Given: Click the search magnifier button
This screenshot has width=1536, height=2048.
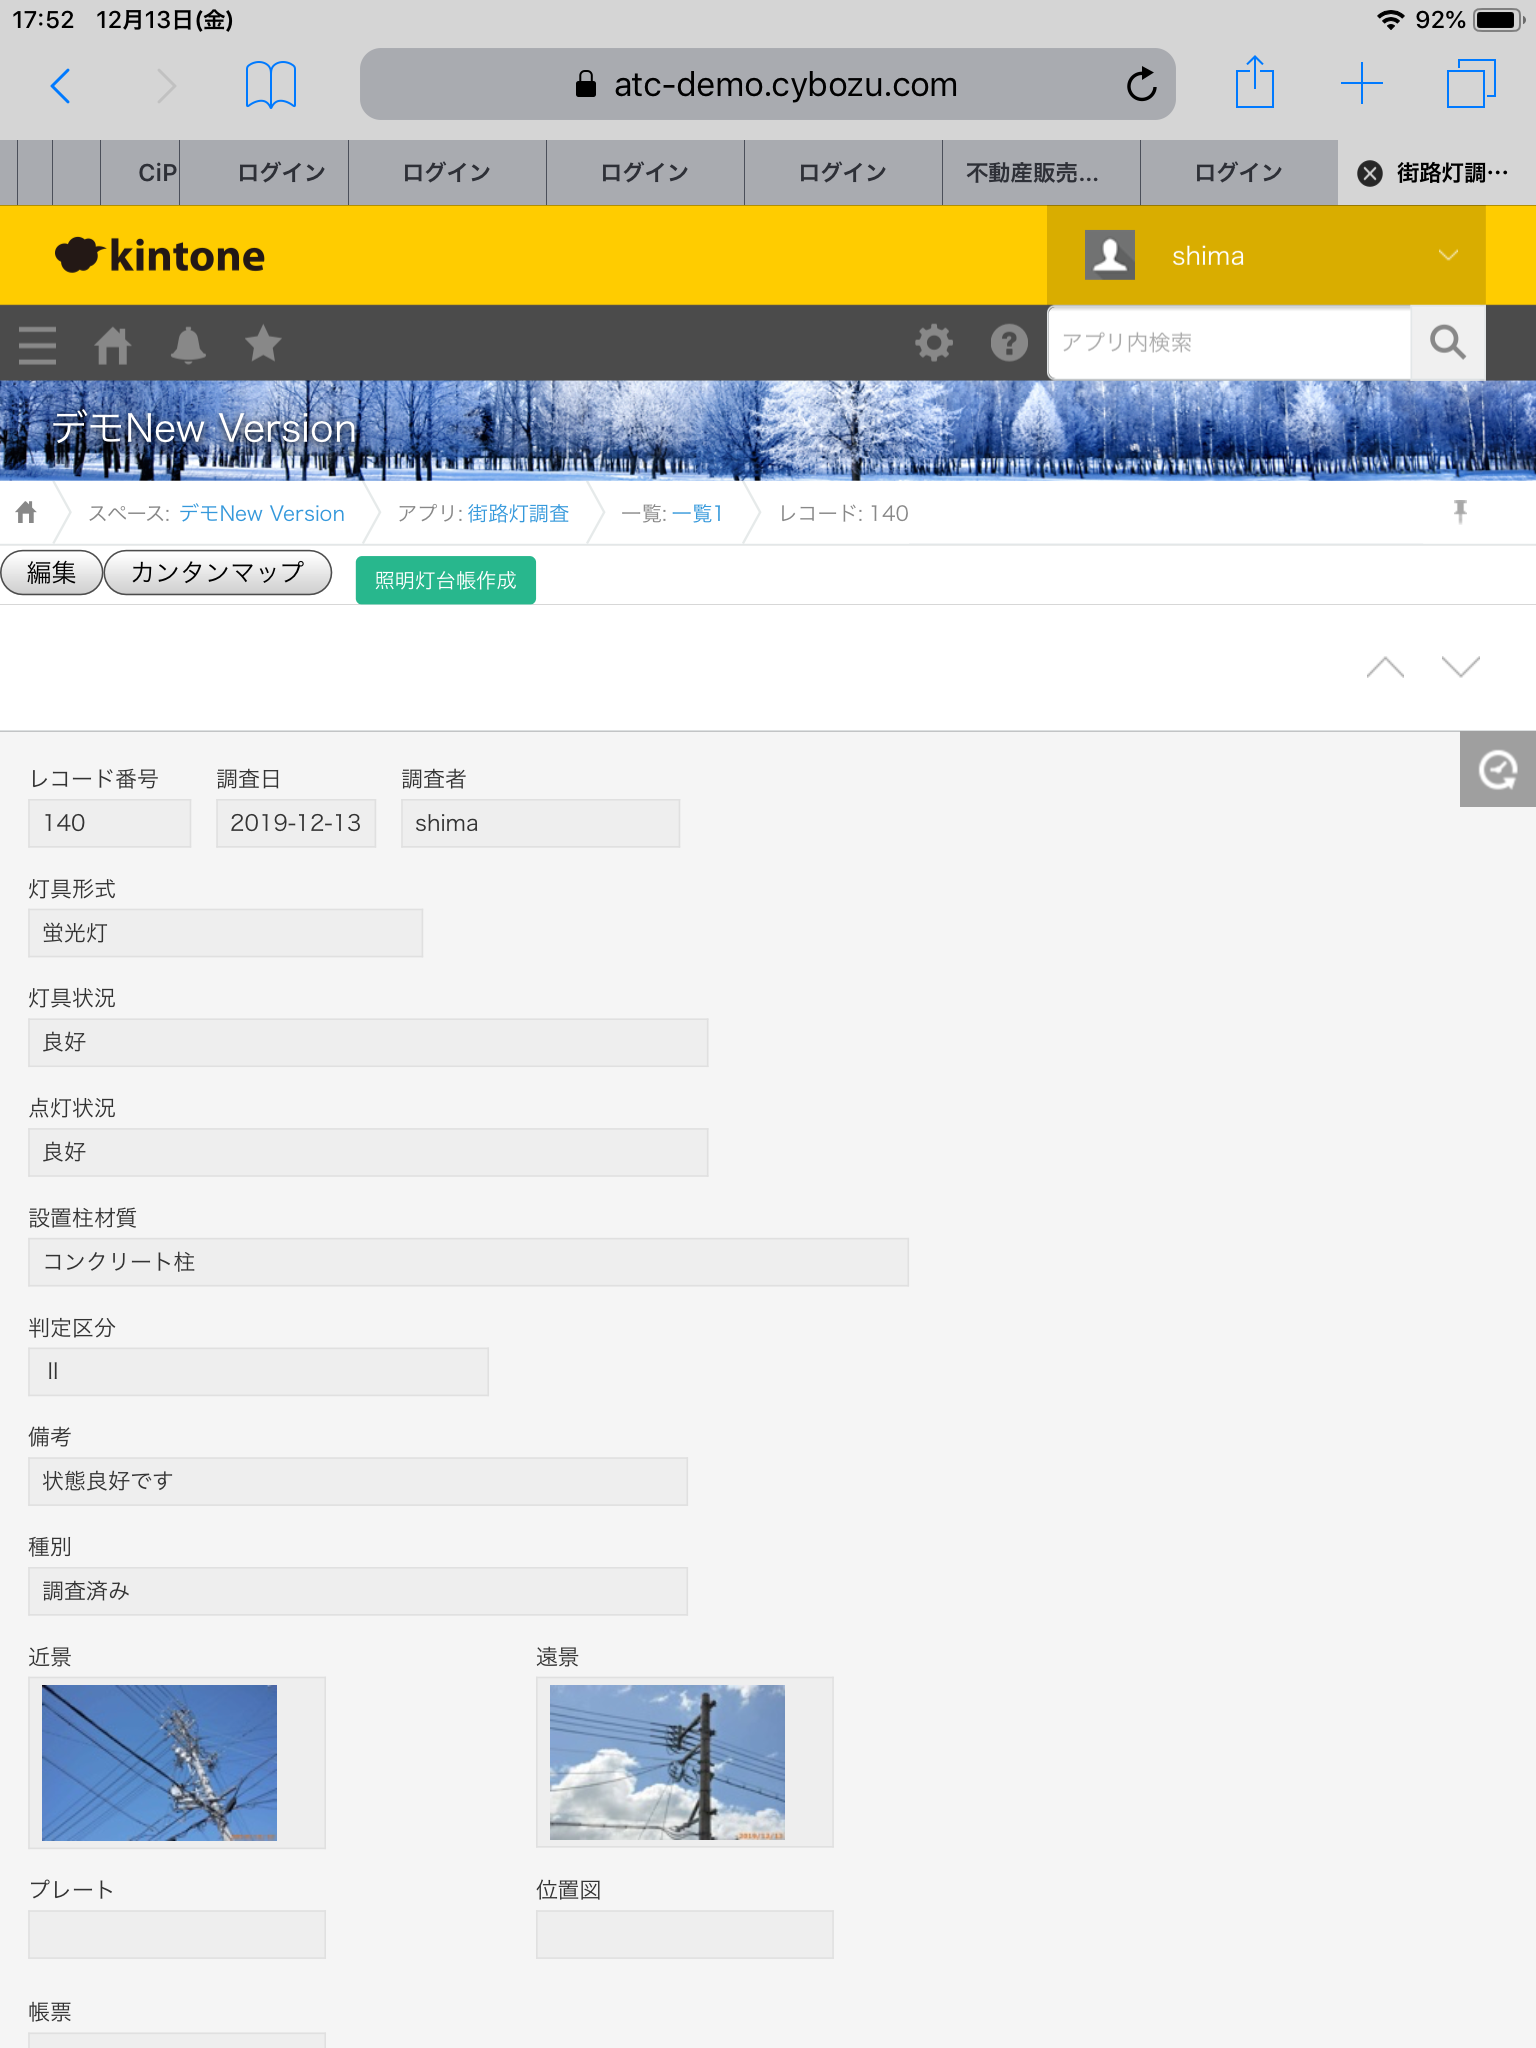Looking at the screenshot, I should [x=1447, y=343].
